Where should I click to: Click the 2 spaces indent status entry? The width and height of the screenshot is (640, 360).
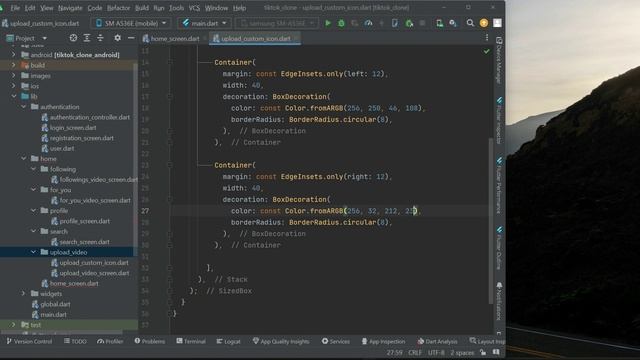pos(462,353)
